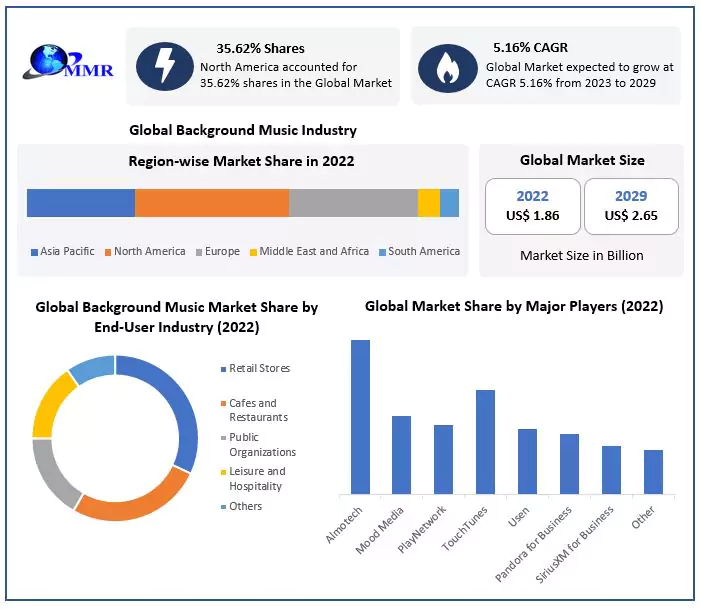Click the Cafes and Restaurants legend item

pos(258,410)
